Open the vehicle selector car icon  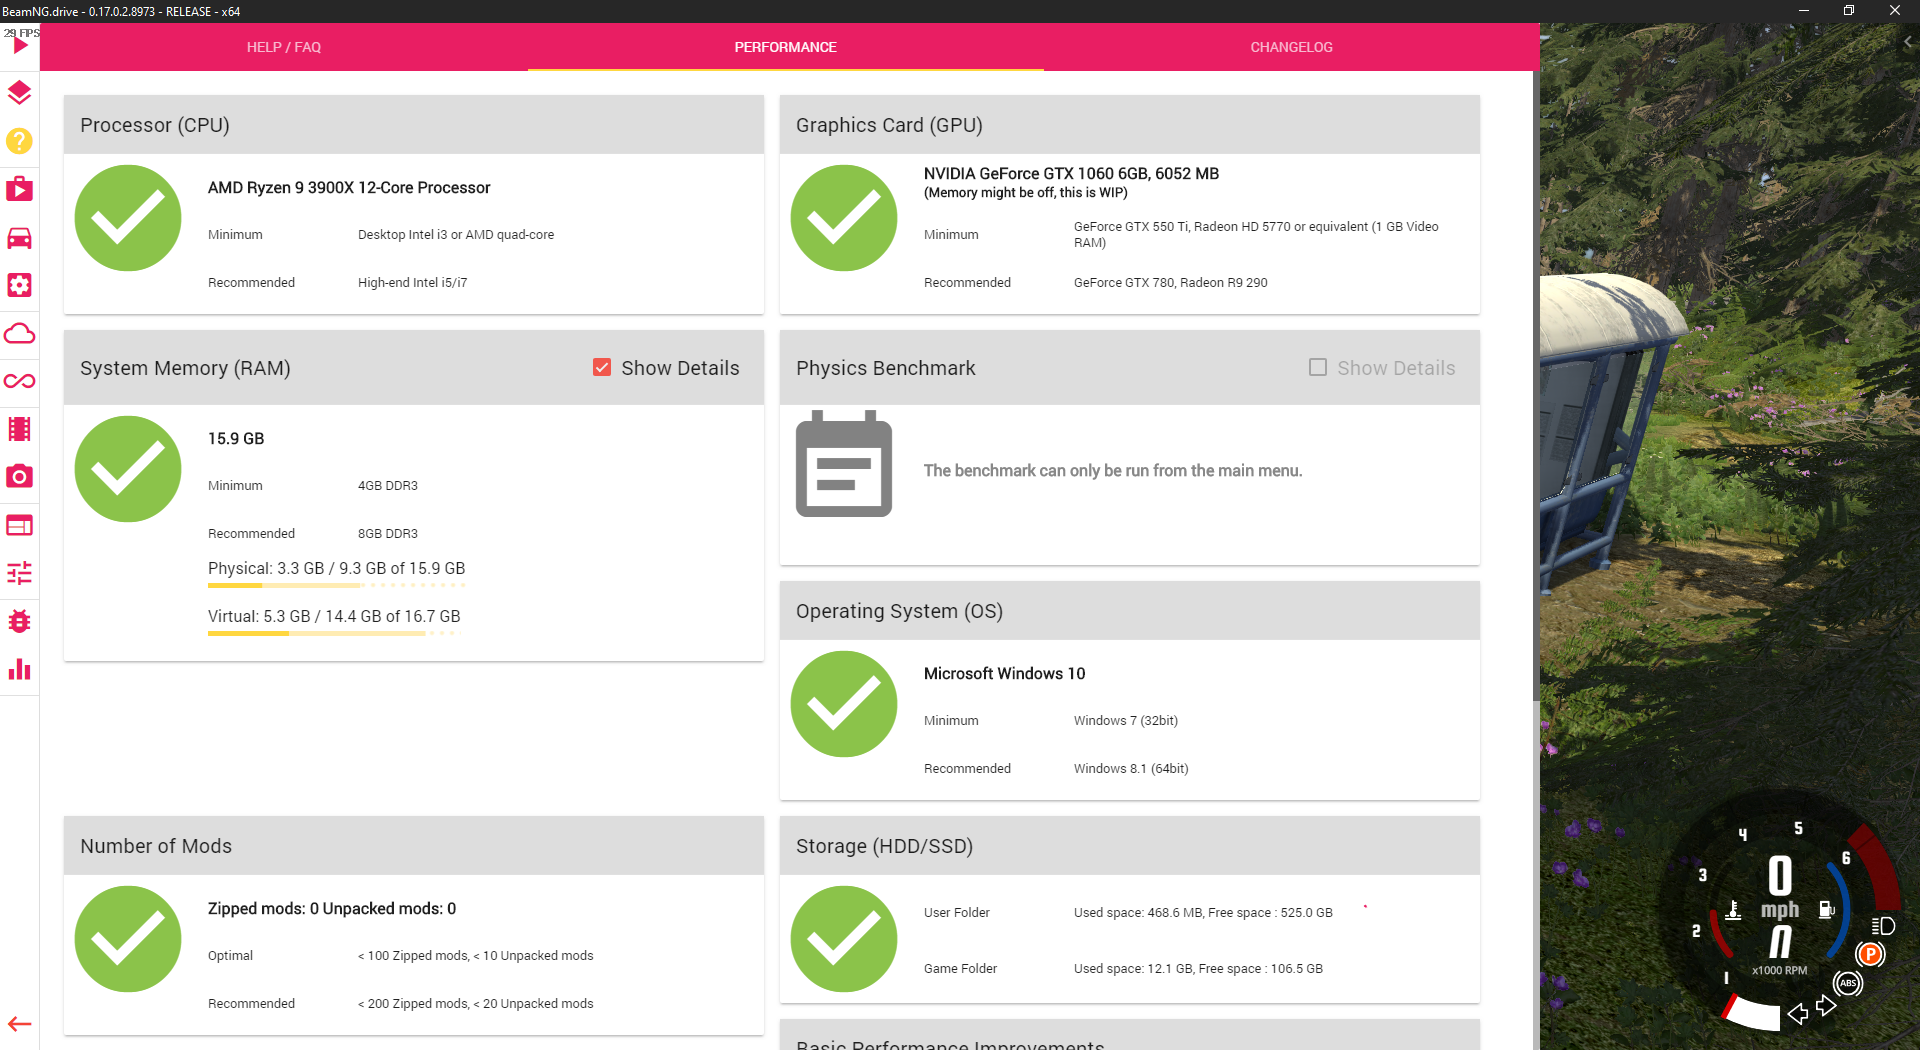[20, 237]
